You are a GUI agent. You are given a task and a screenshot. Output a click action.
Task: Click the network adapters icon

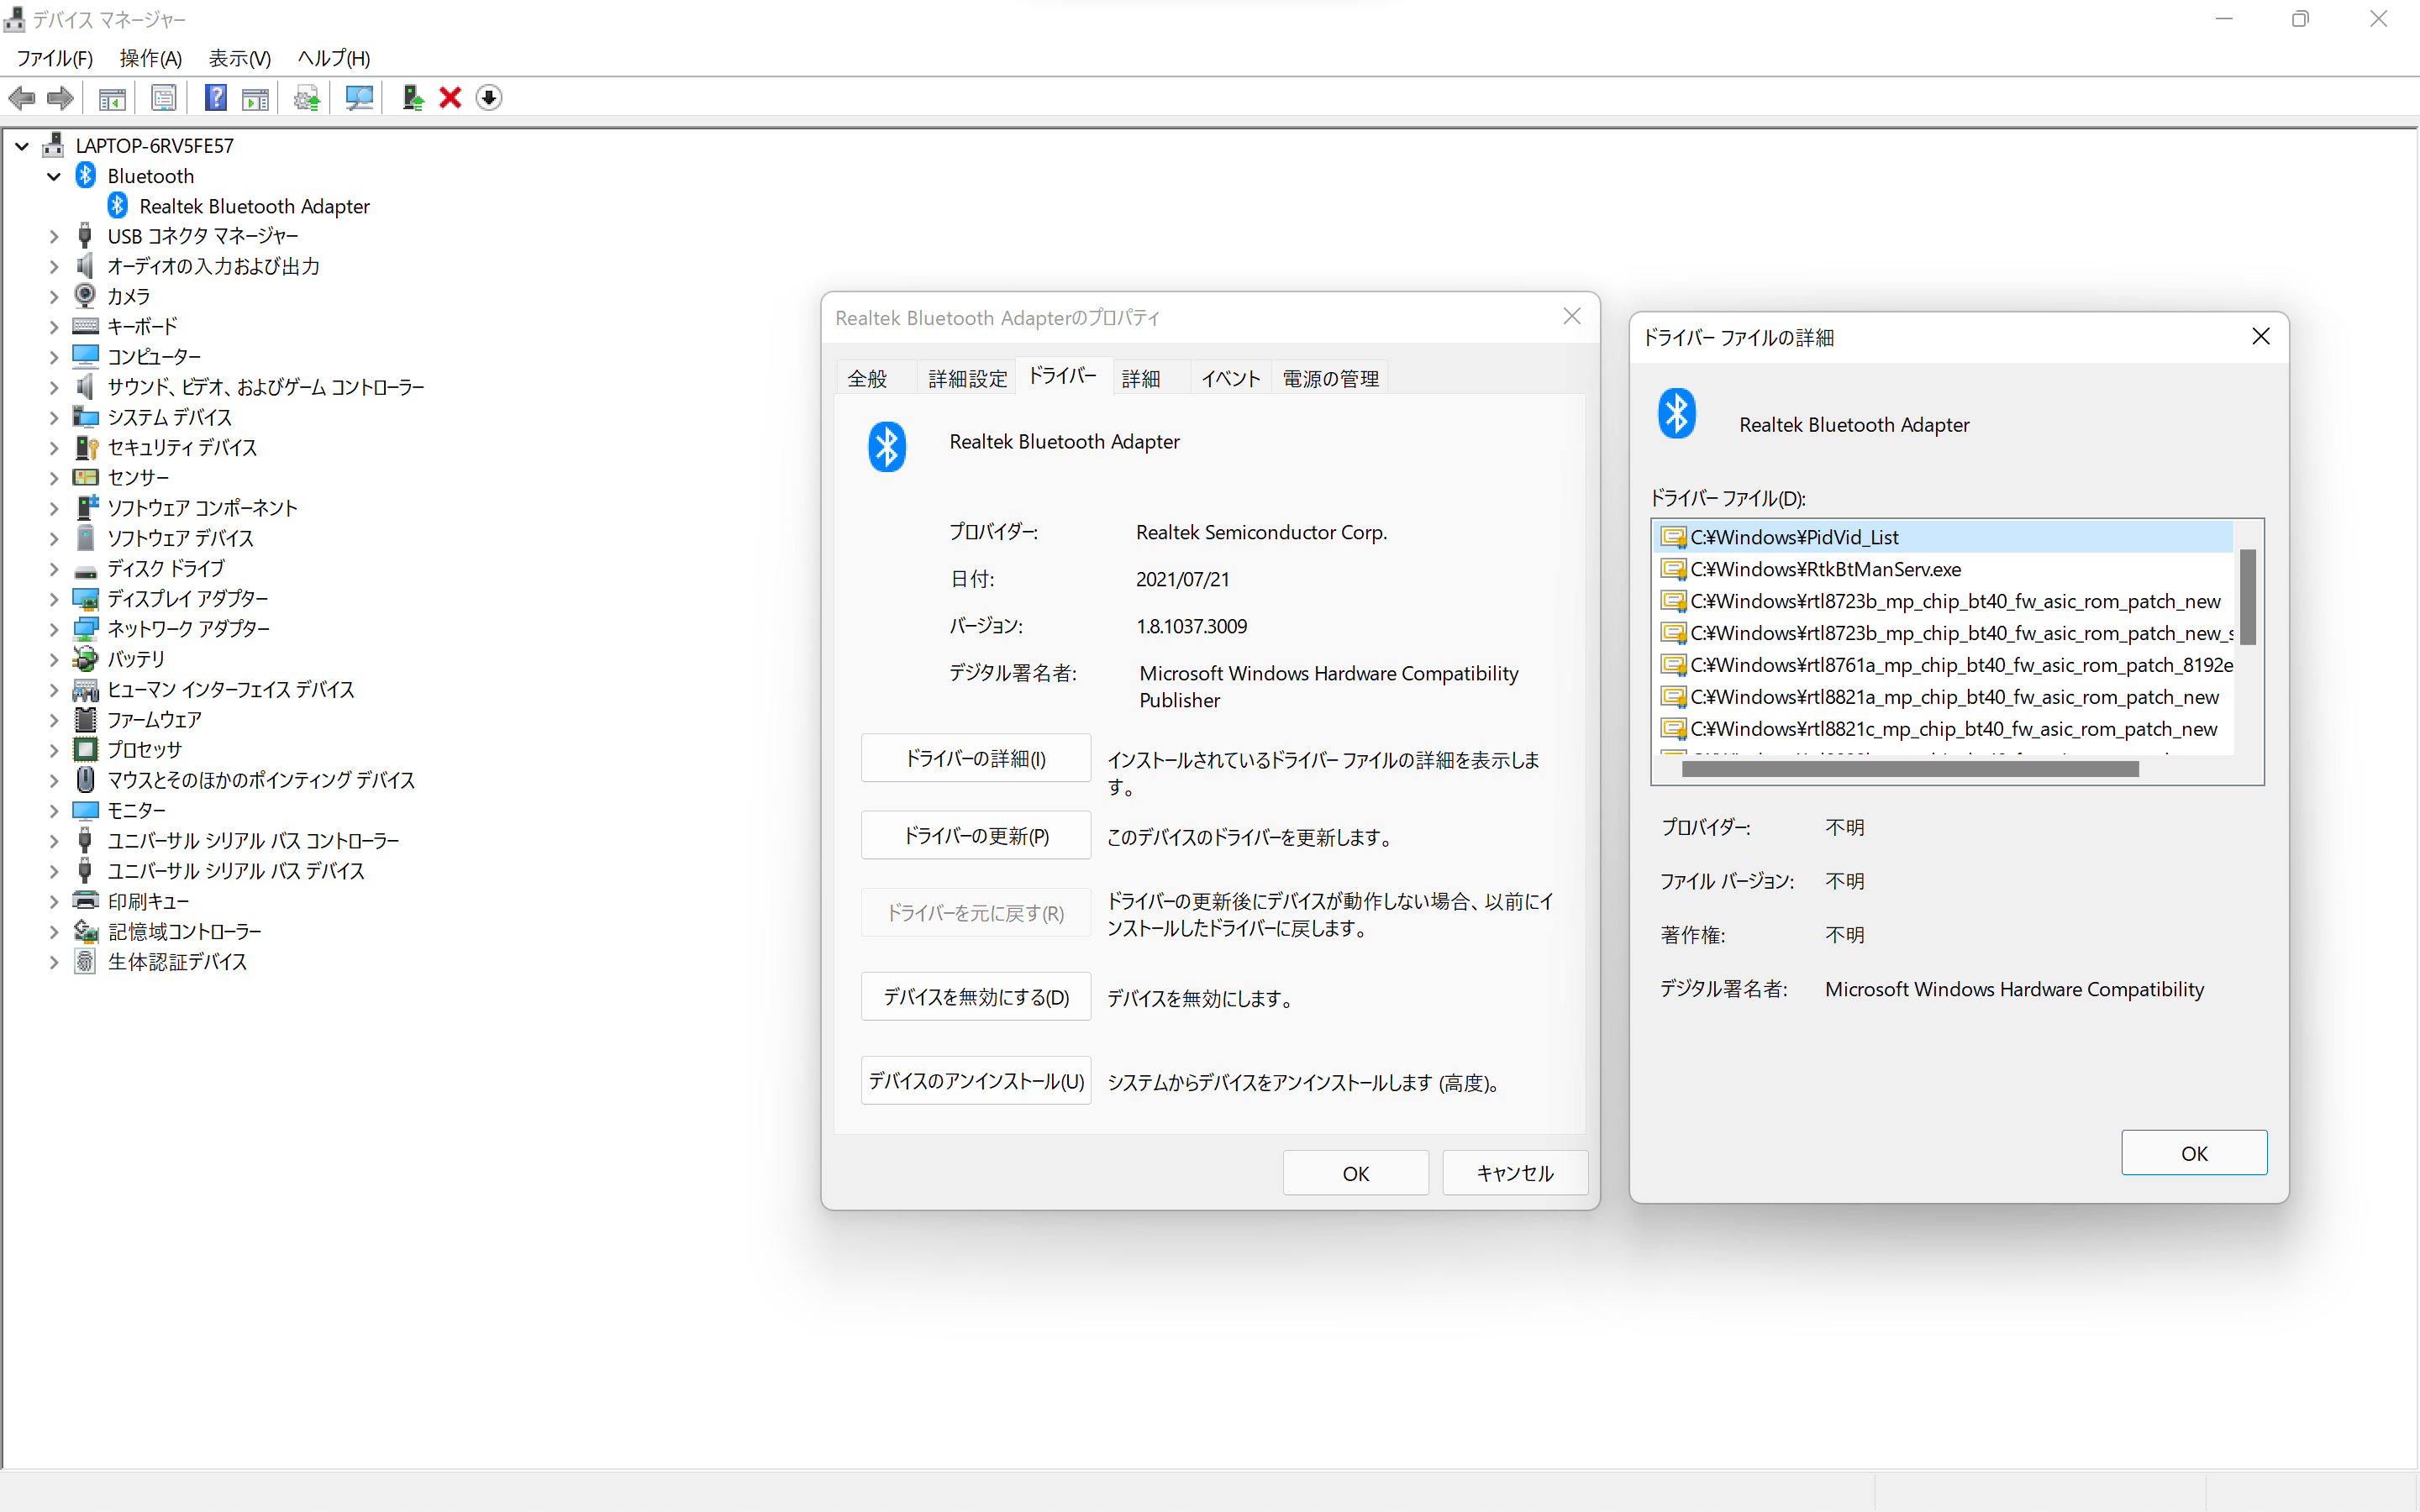point(86,628)
